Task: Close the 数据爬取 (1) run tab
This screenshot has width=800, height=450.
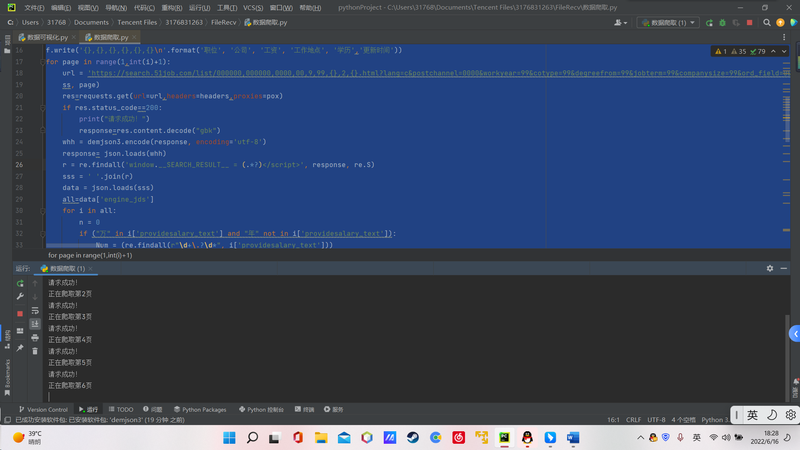Action: [x=90, y=268]
